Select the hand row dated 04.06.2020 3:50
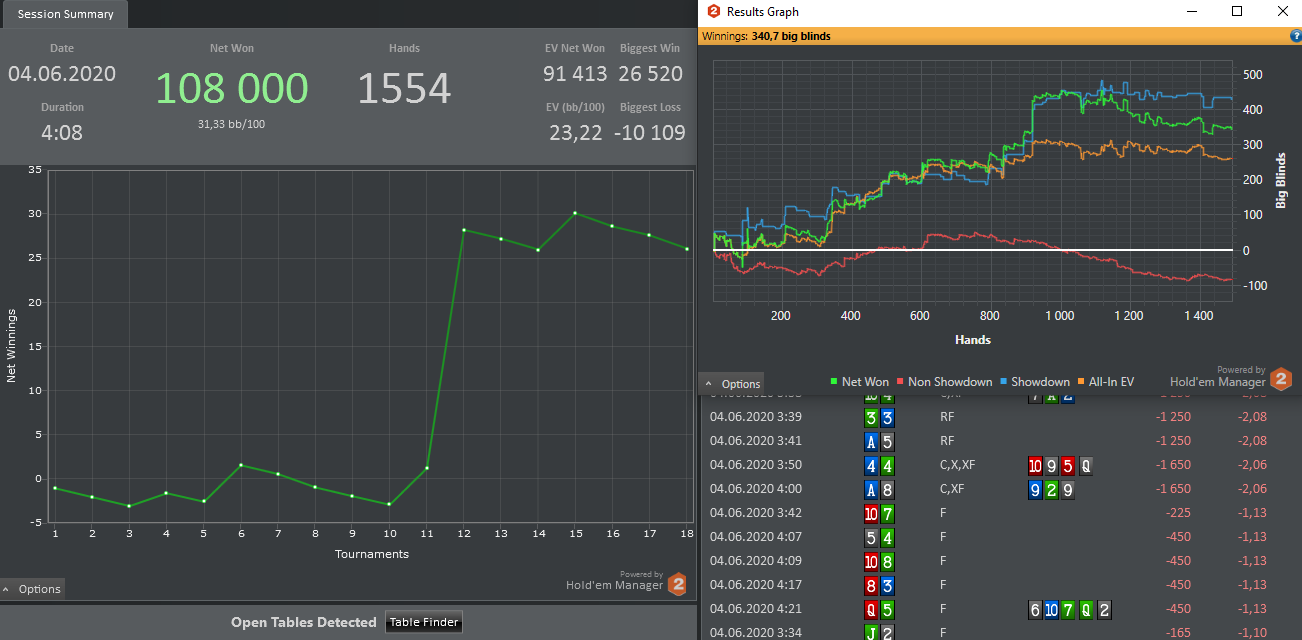 [x=1001, y=465]
